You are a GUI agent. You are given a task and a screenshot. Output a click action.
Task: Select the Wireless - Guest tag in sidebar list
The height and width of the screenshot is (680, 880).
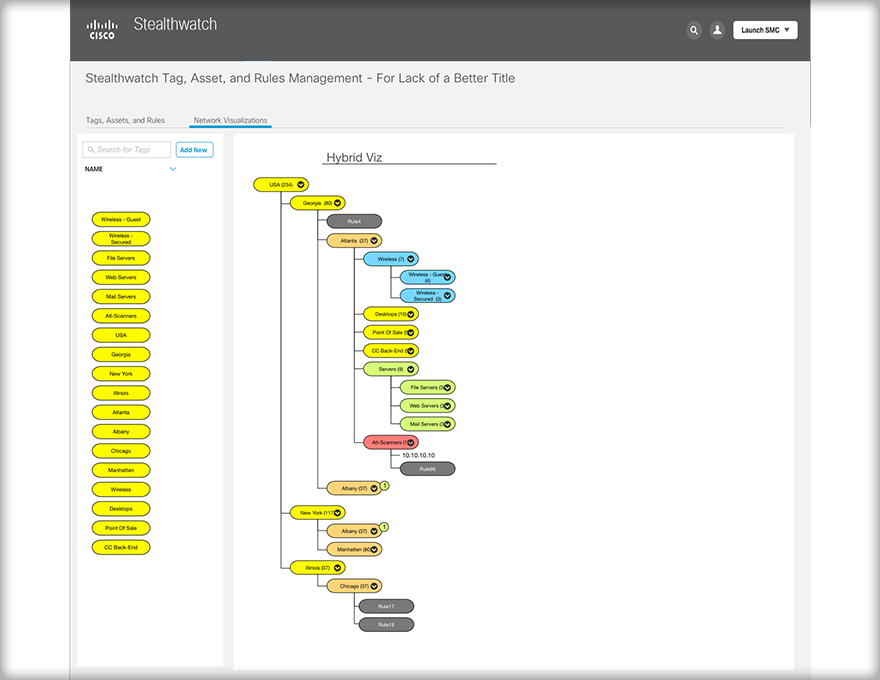coord(121,219)
